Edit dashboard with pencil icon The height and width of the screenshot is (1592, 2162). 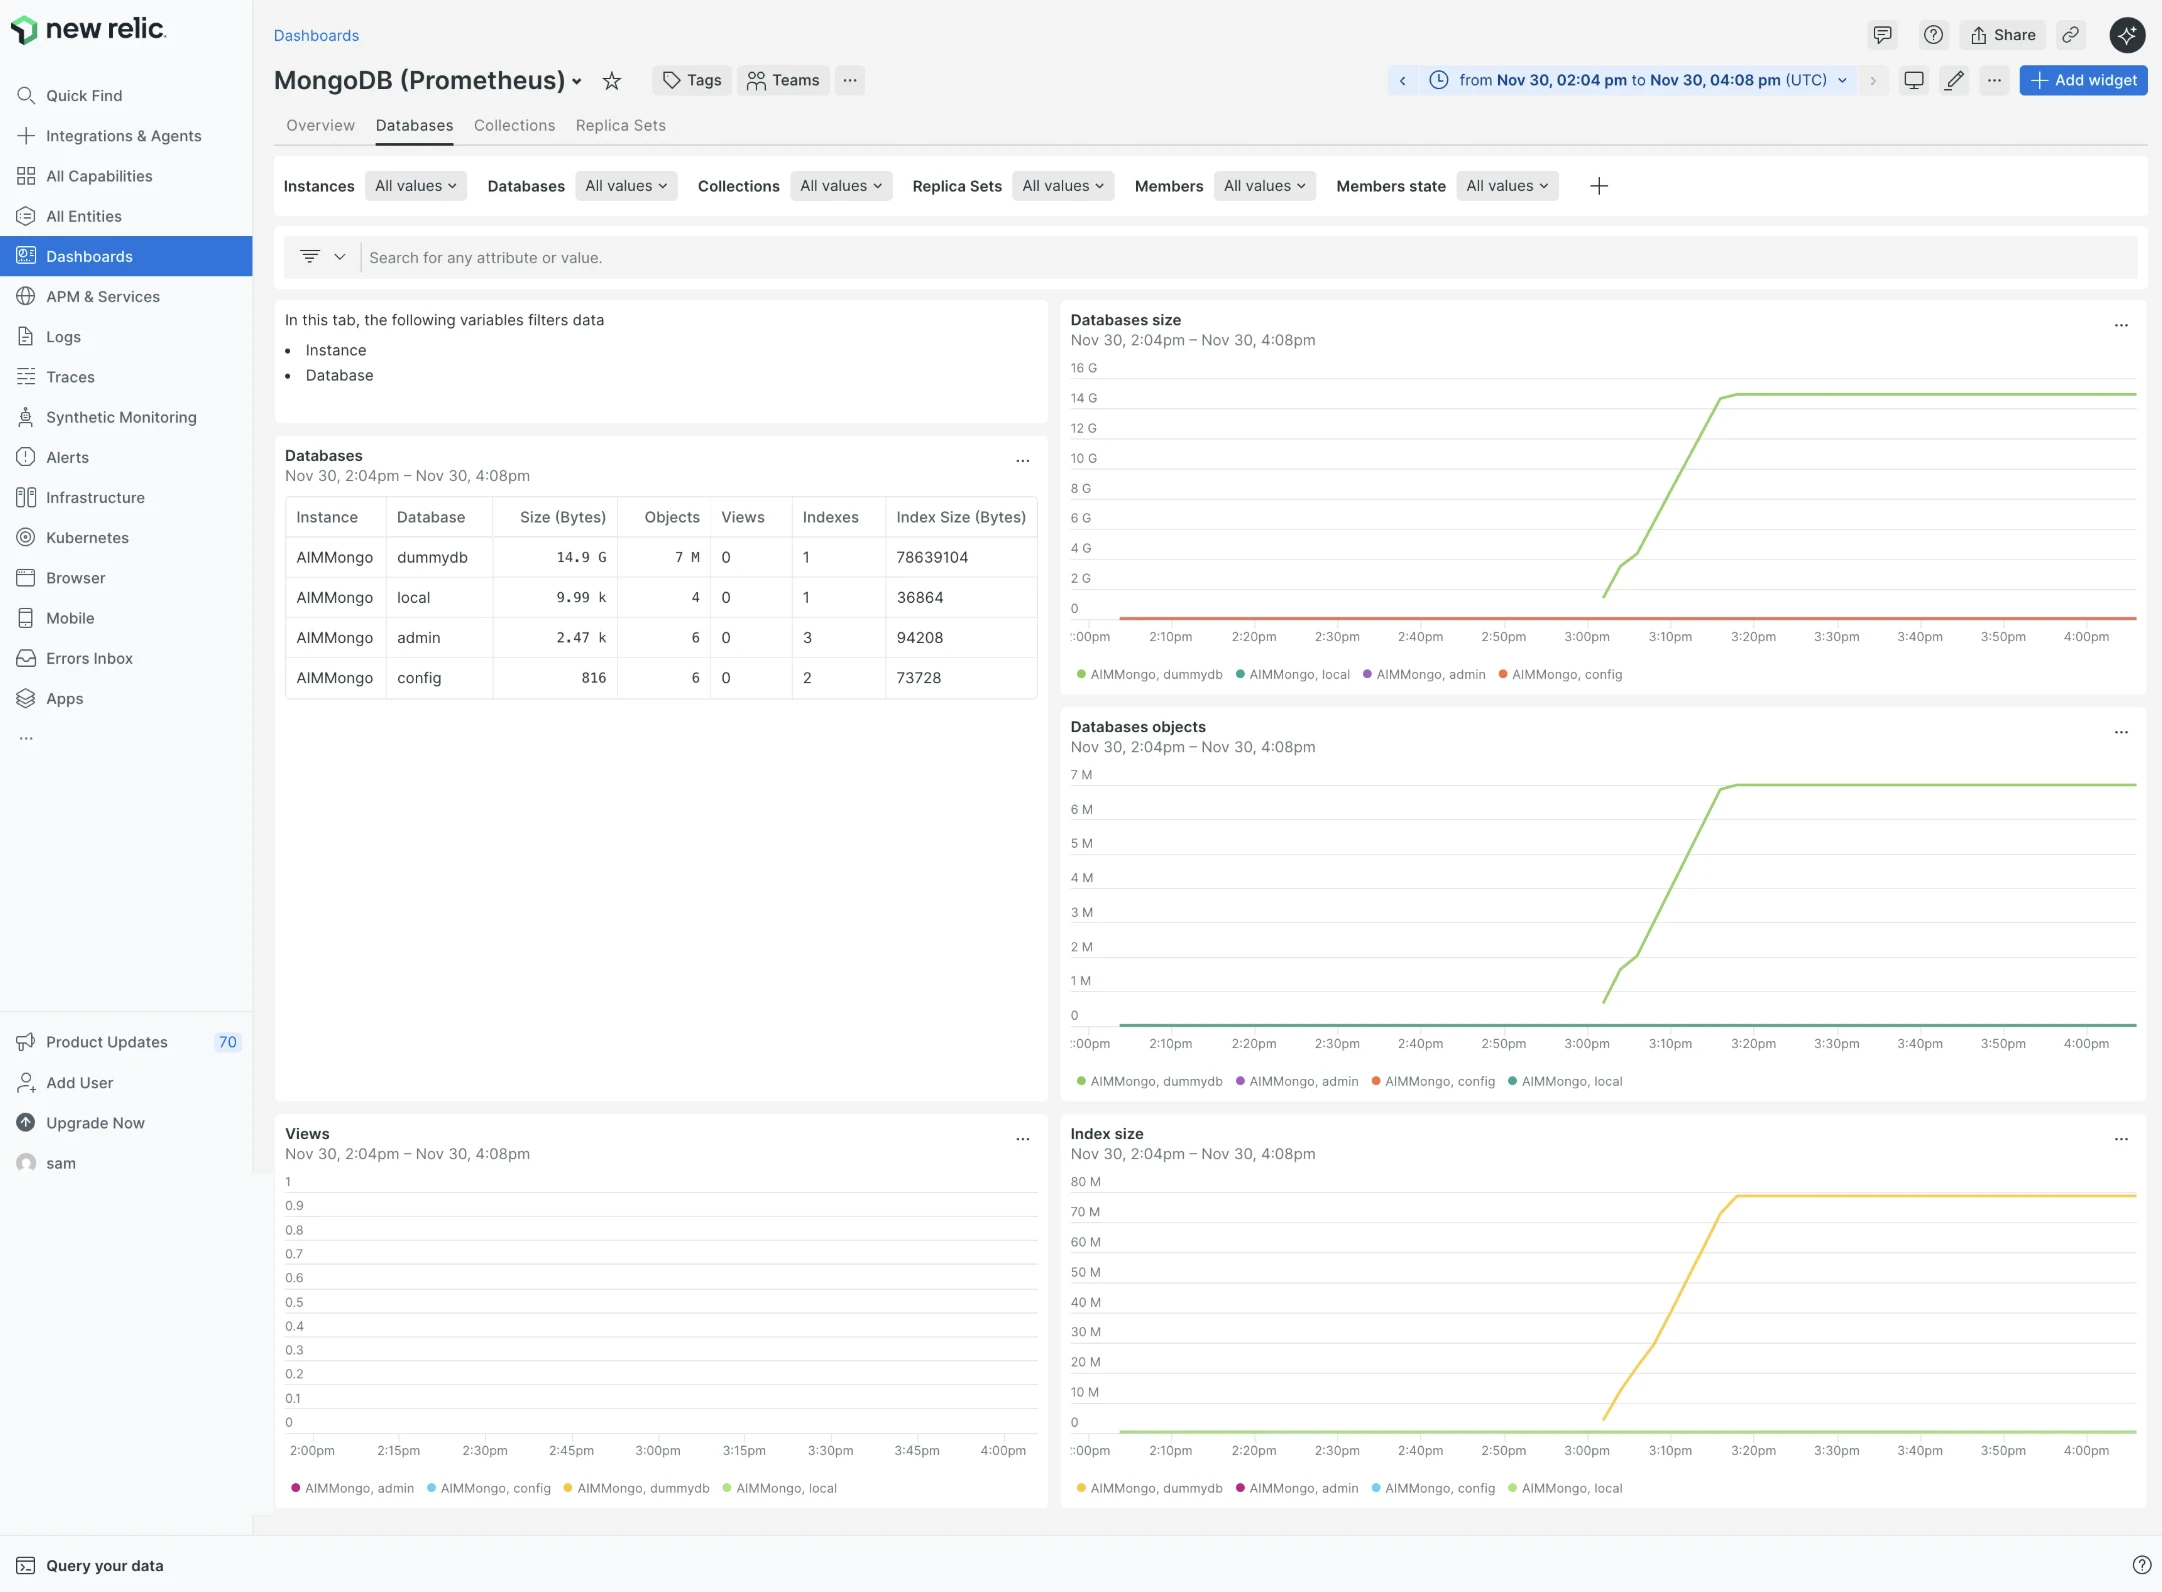click(1954, 80)
